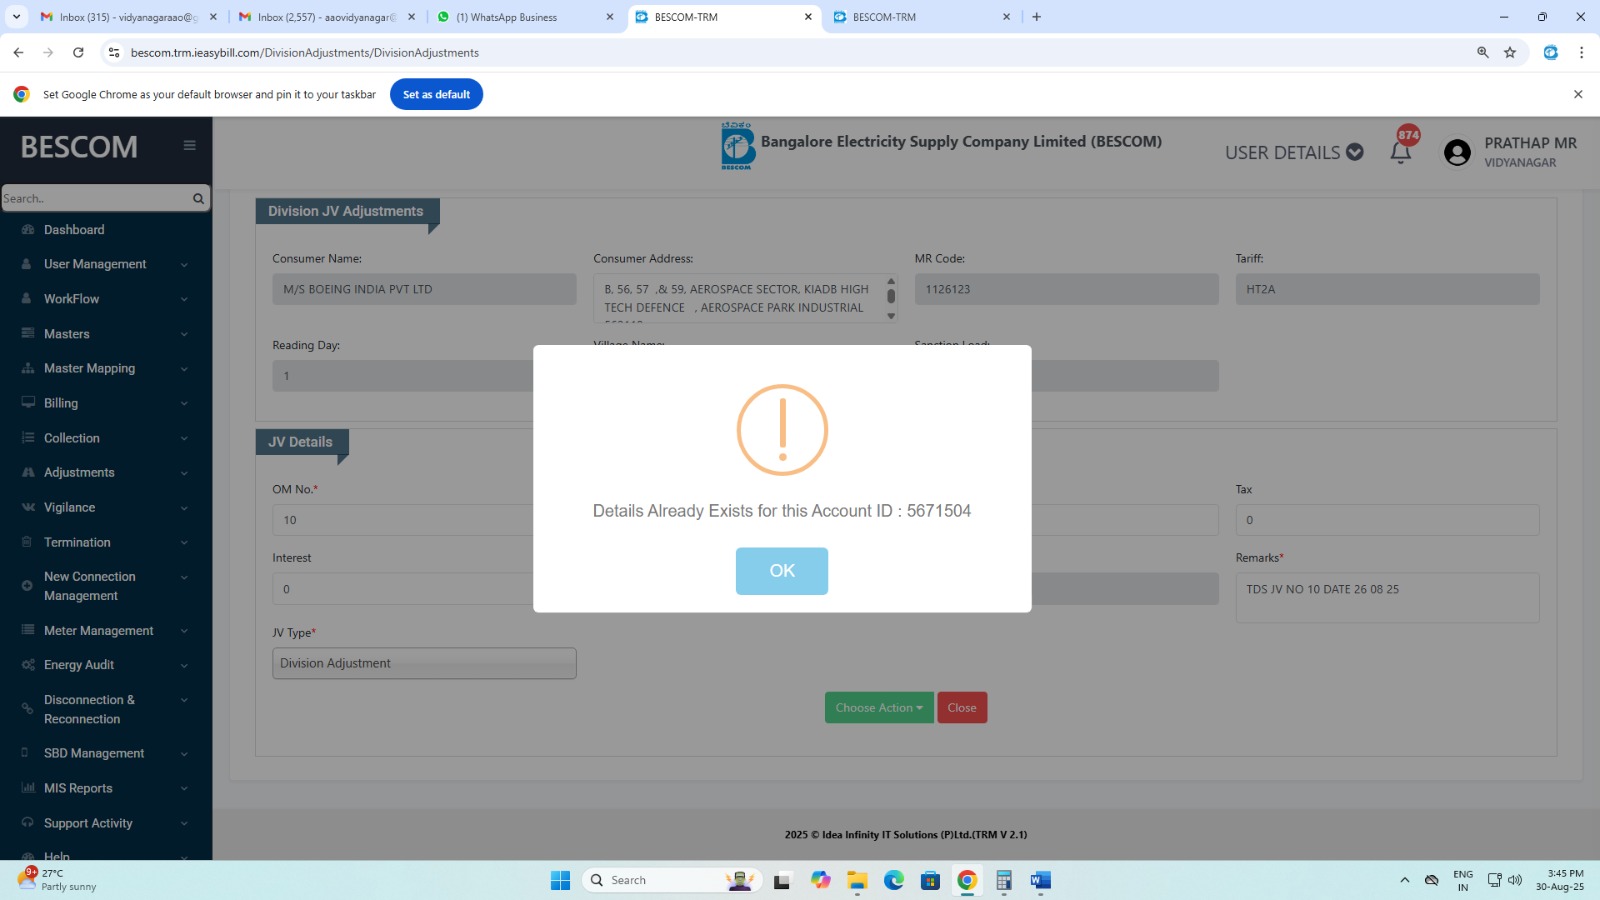The height and width of the screenshot is (900, 1600).
Task: Open the Windows Start menu
Action: point(560,880)
